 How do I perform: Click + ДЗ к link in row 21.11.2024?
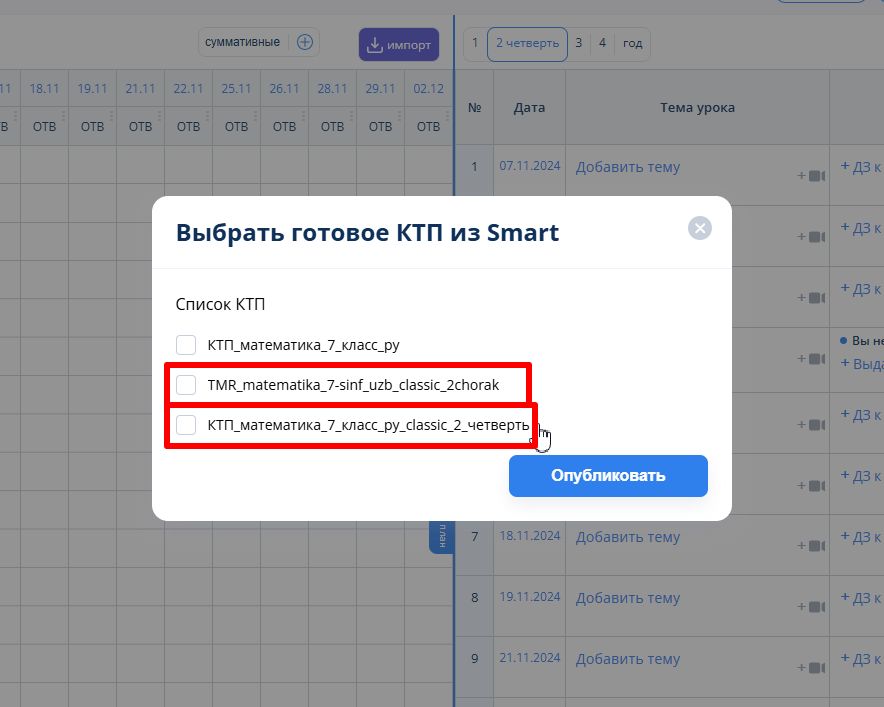(861, 659)
